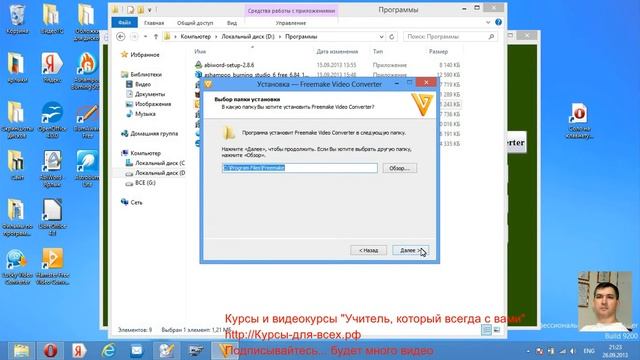Launch the Hamster Free Video Converter shortcut
640x360 pixels.
(x=52, y=267)
